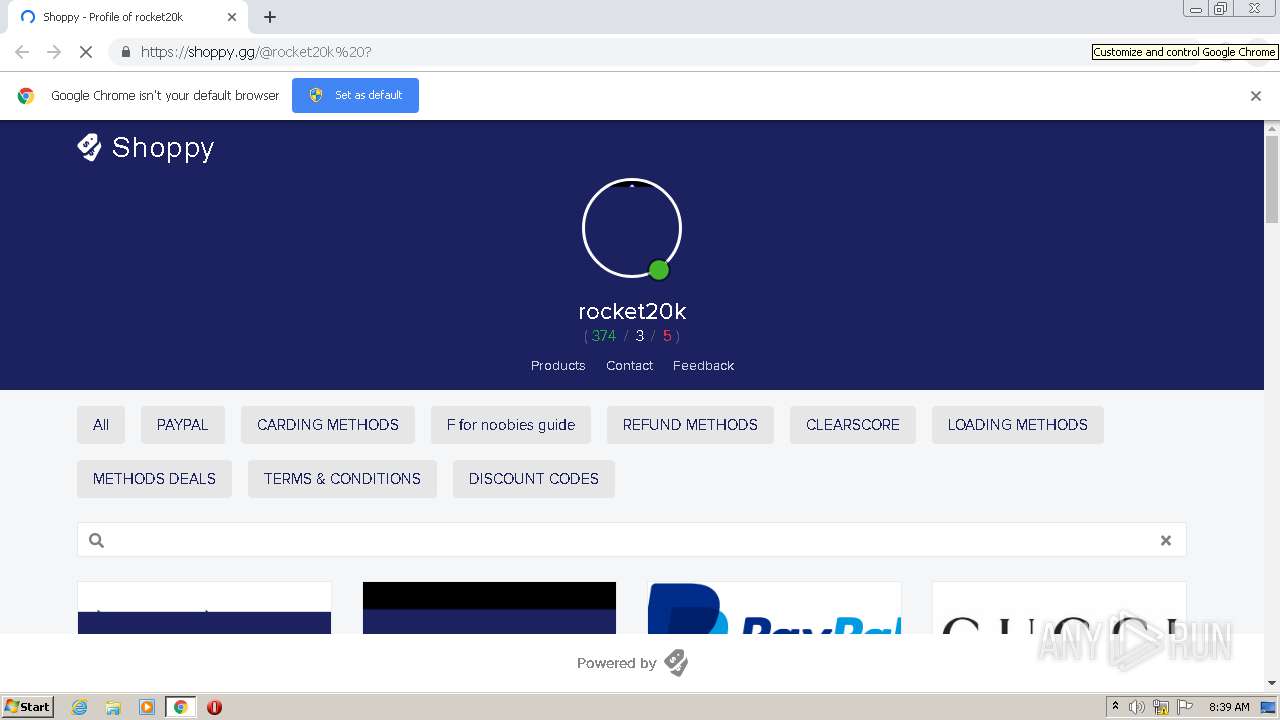1280x720 pixels.
Task: Open network status tray icon
Action: coord(1161,707)
